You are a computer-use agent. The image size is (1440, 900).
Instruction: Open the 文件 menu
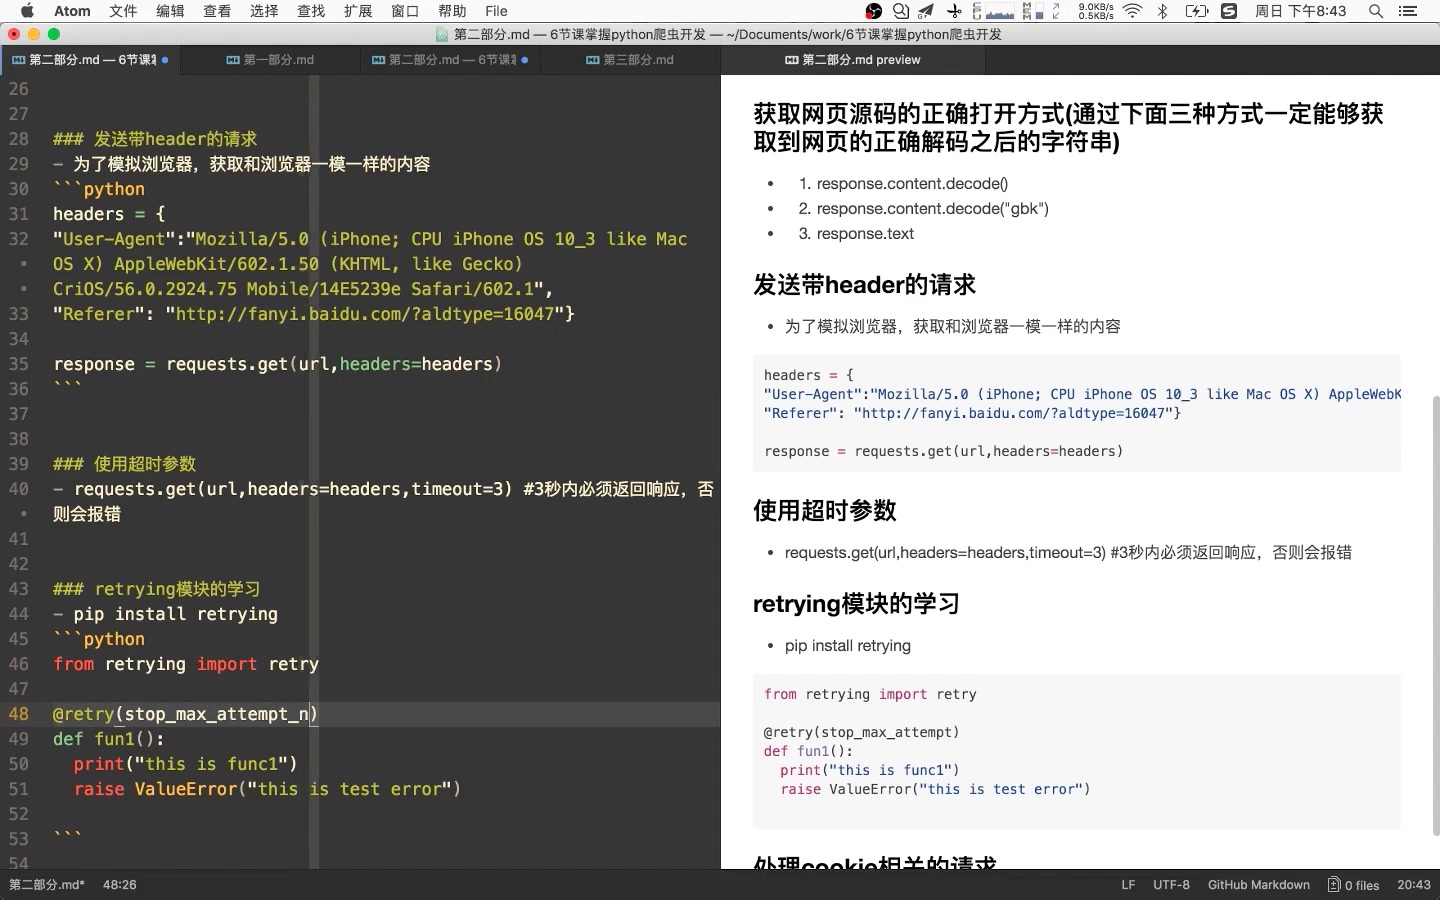[123, 11]
